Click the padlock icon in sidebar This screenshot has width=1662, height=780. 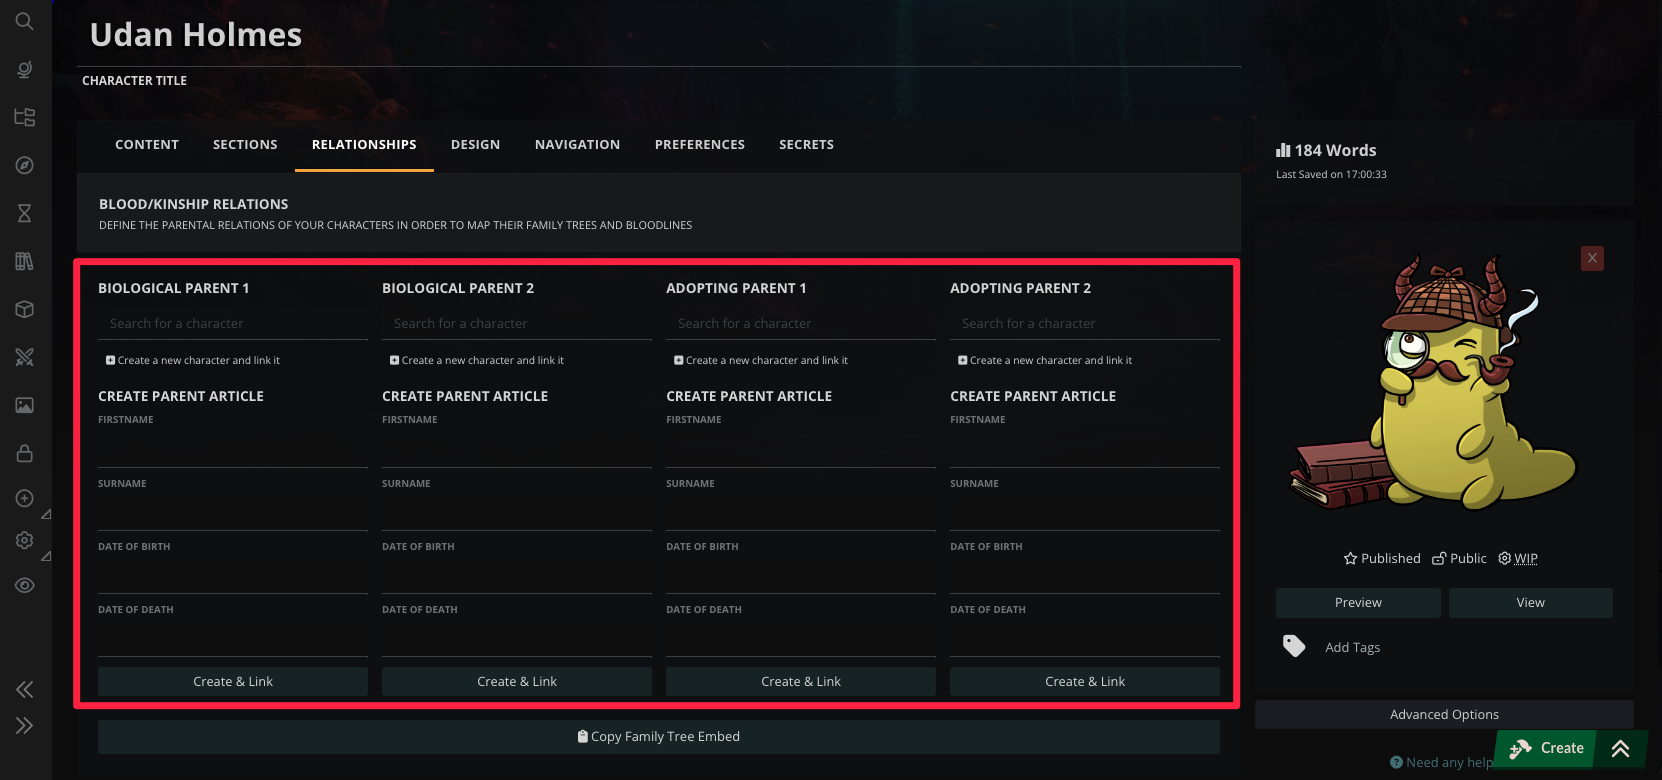click(x=25, y=453)
